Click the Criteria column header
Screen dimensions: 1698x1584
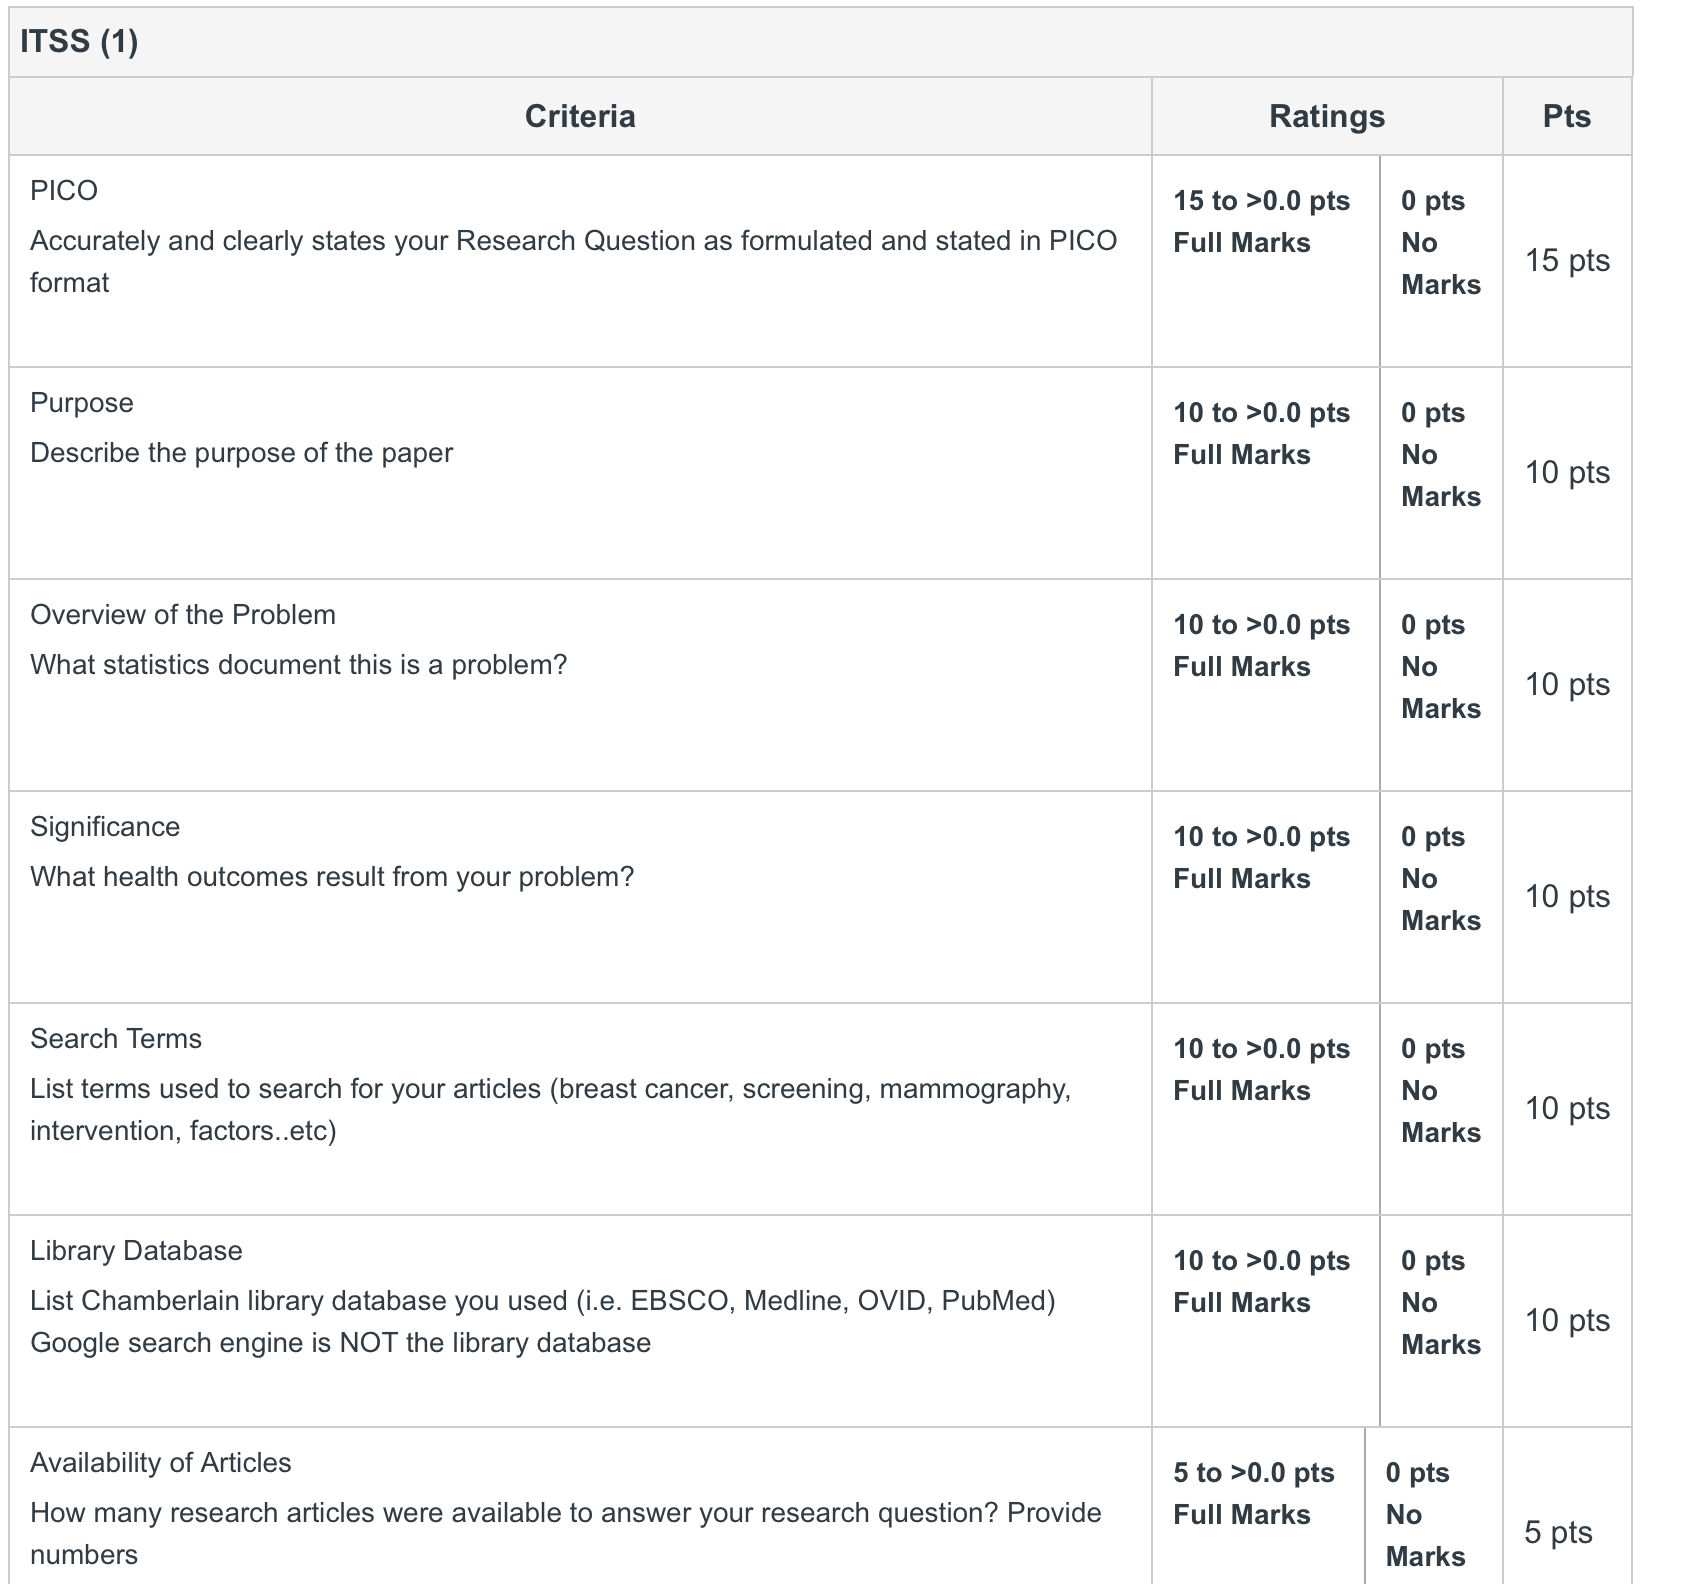[580, 116]
